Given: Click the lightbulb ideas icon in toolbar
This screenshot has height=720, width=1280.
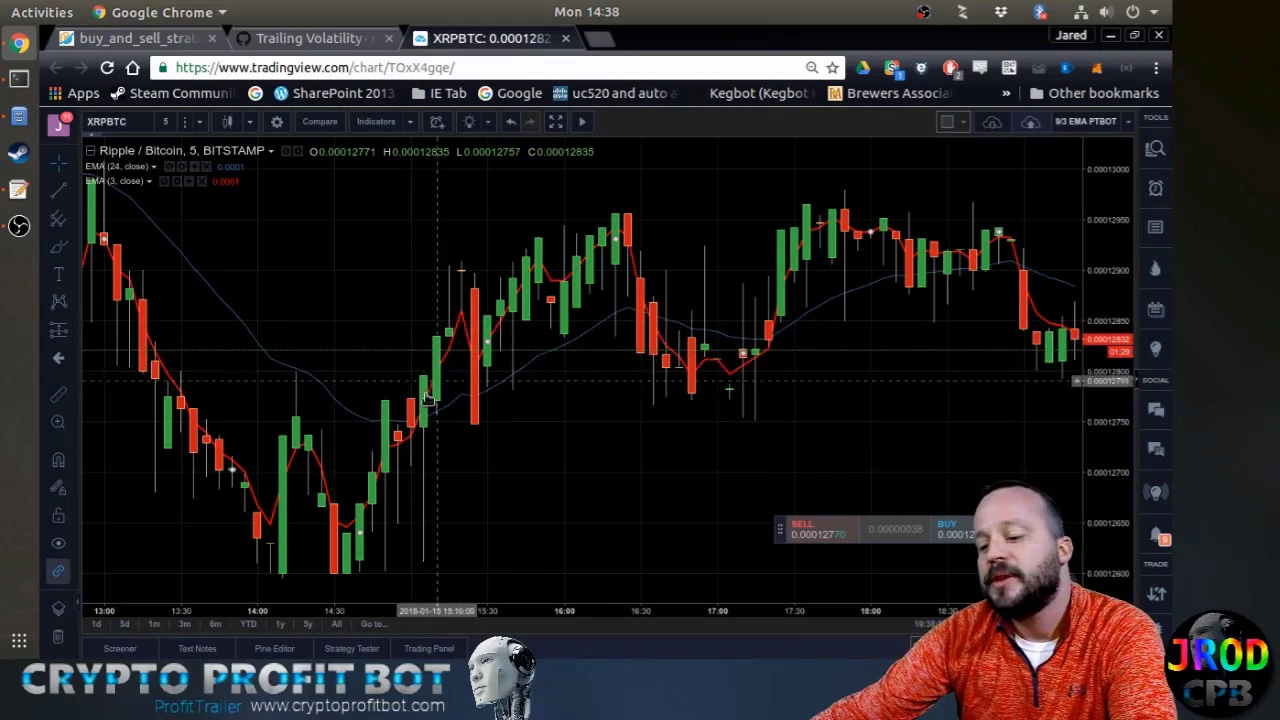Looking at the screenshot, I should (469, 122).
